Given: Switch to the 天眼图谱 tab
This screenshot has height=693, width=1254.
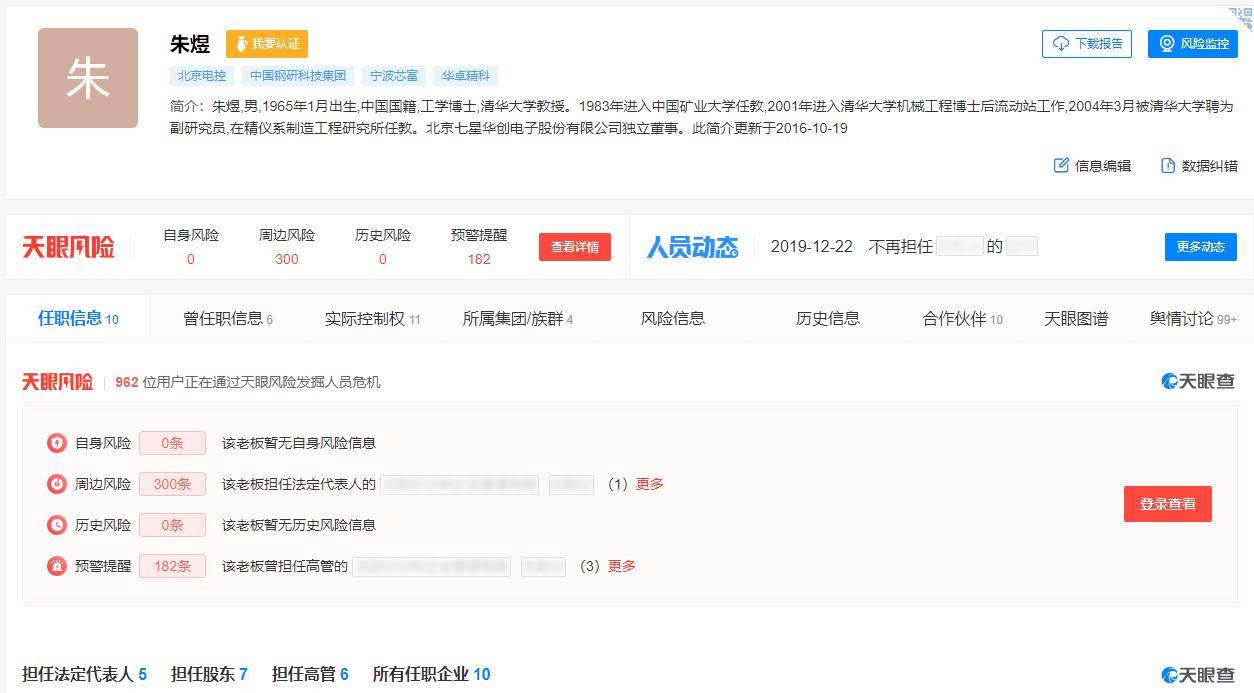Looking at the screenshot, I should [x=1076, y=319].
